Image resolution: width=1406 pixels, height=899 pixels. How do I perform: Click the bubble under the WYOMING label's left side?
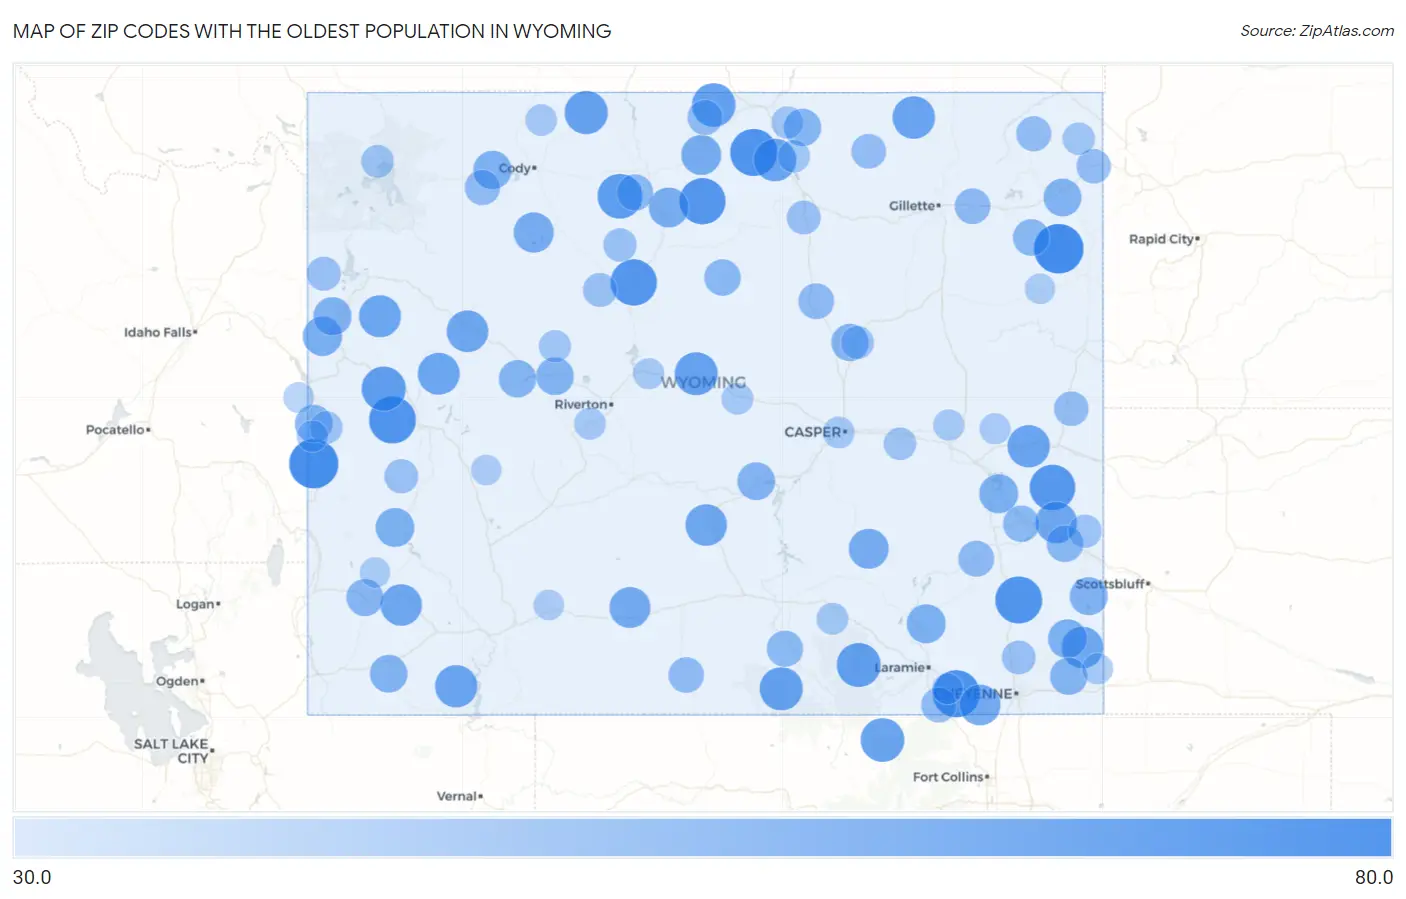[x=696, y=374]
